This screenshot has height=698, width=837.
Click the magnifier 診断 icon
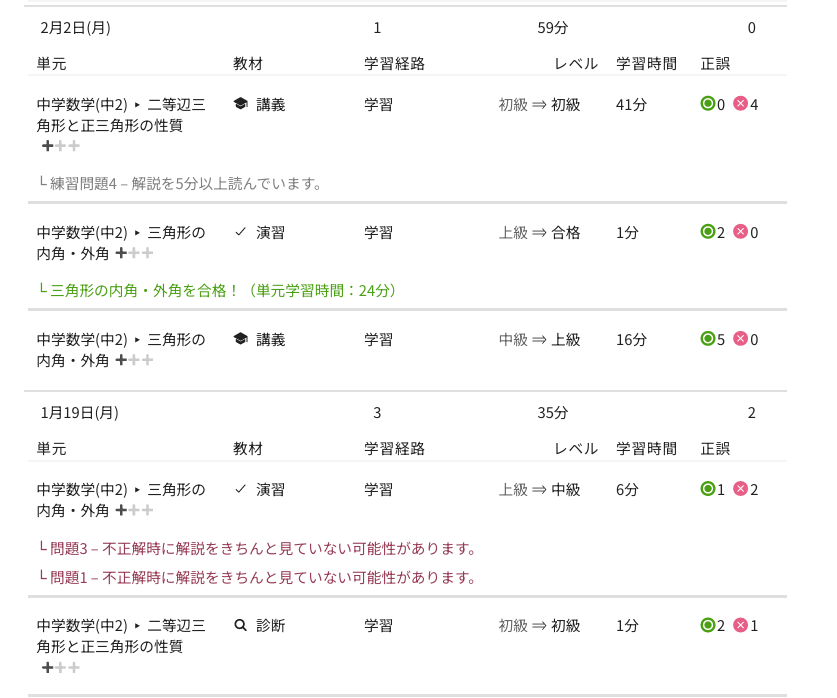coord(240,626)
